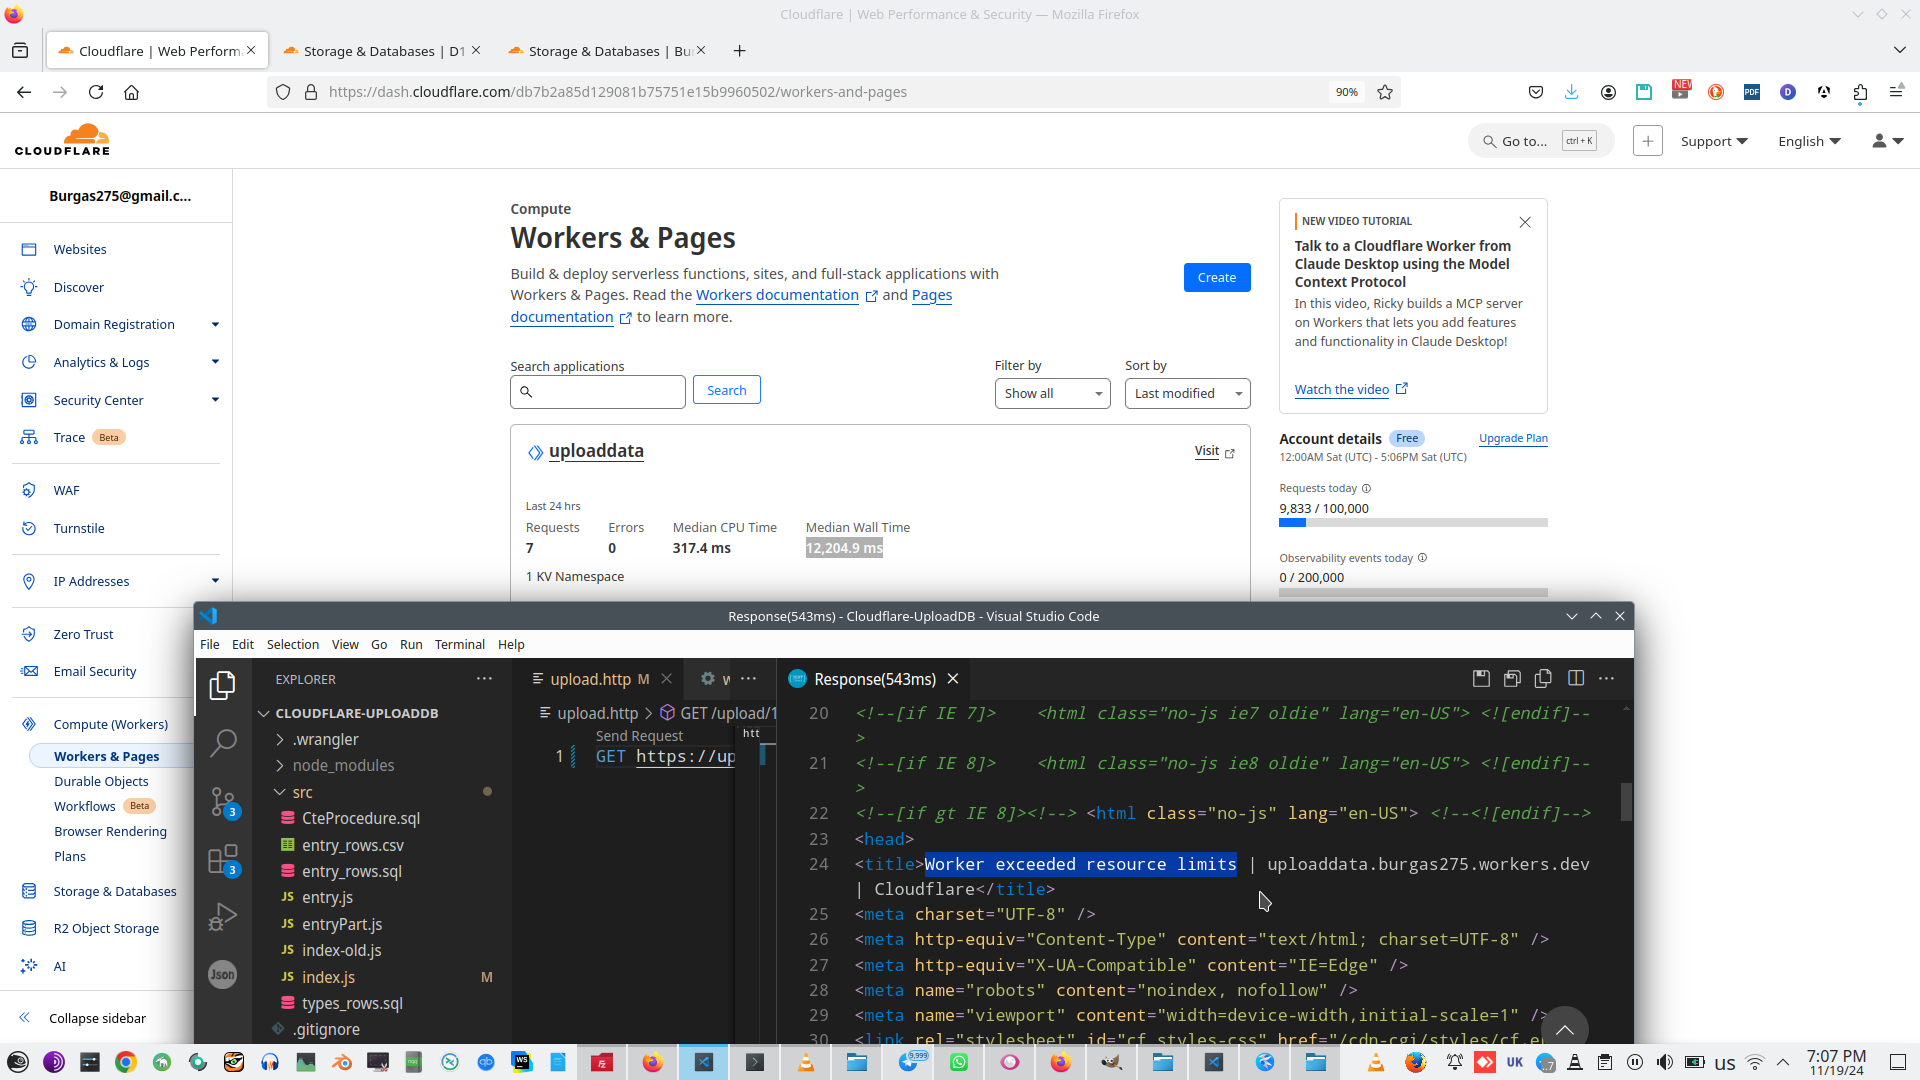The image size is (1920, 1080).
Task: Save the file using the floppy disk icon
Action: [x=1481, y=678]
